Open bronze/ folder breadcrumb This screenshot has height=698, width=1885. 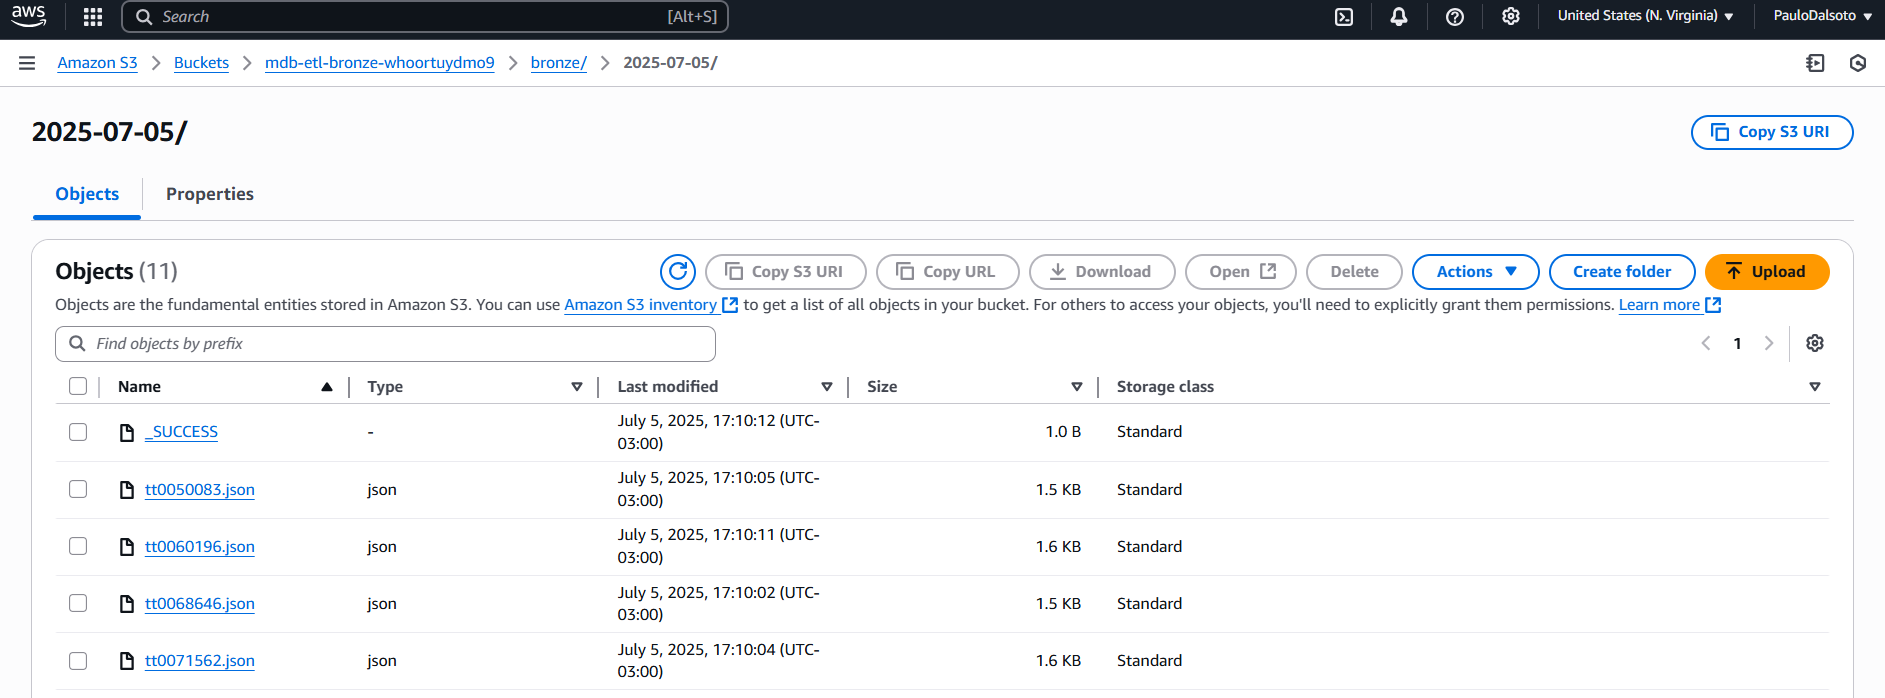coord(558,62)
